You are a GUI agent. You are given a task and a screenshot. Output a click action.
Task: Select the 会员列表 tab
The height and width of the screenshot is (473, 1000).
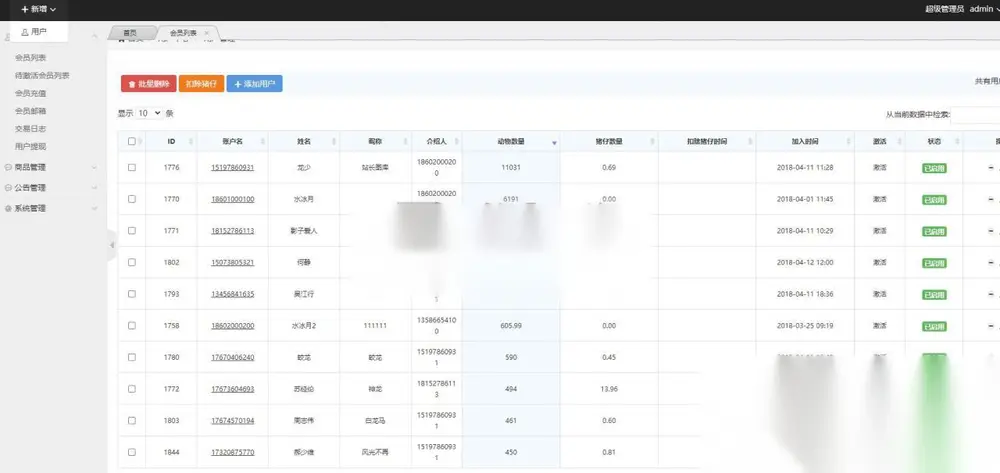pos(183,33)
